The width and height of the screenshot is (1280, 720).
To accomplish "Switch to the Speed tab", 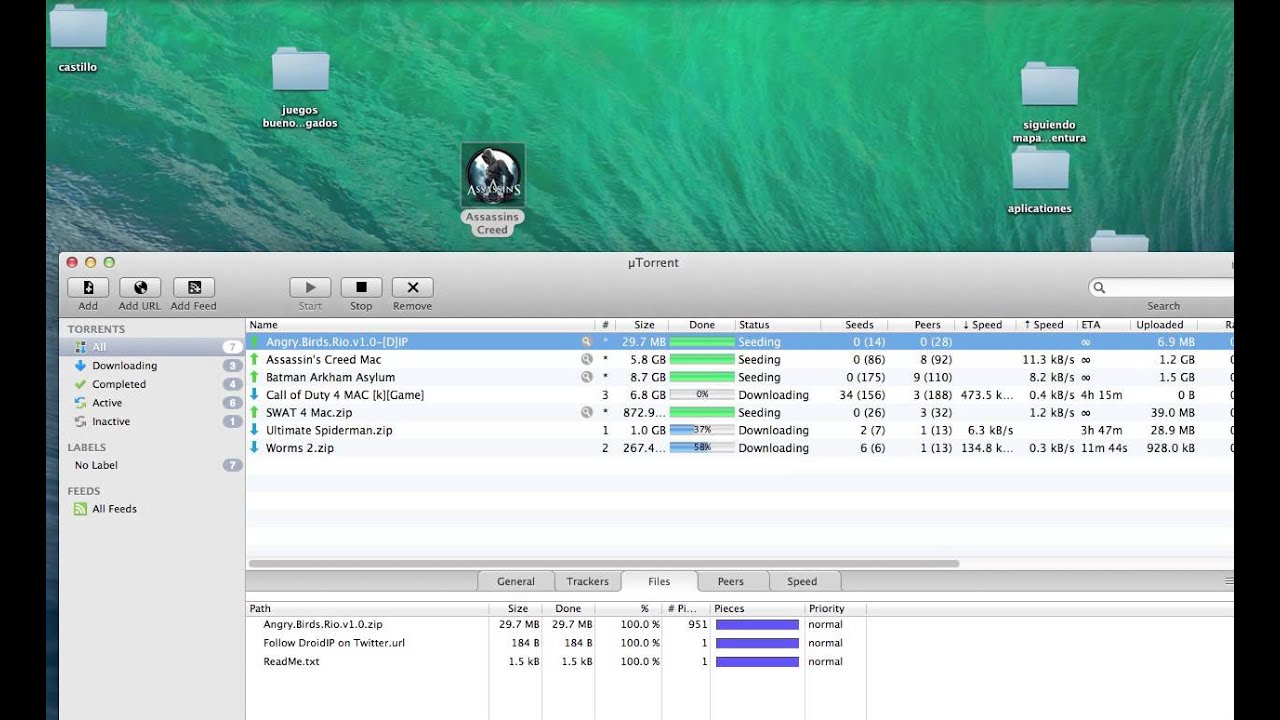I will [802, 581].
